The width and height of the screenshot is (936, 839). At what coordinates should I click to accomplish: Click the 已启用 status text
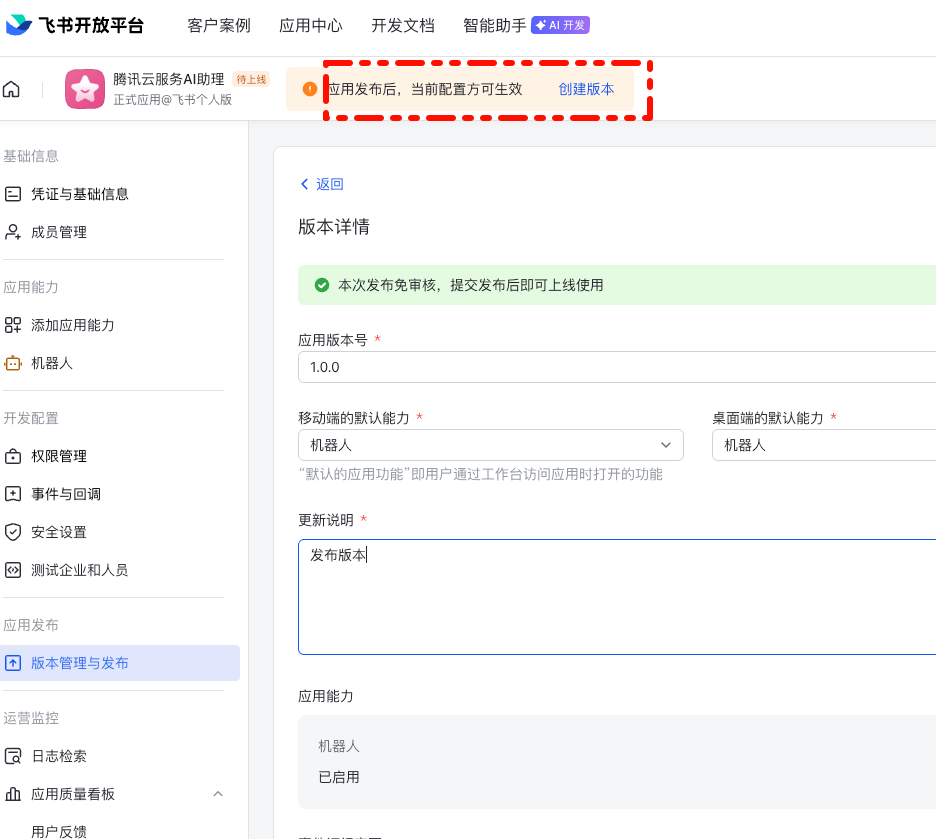click(x=339, y=777)
